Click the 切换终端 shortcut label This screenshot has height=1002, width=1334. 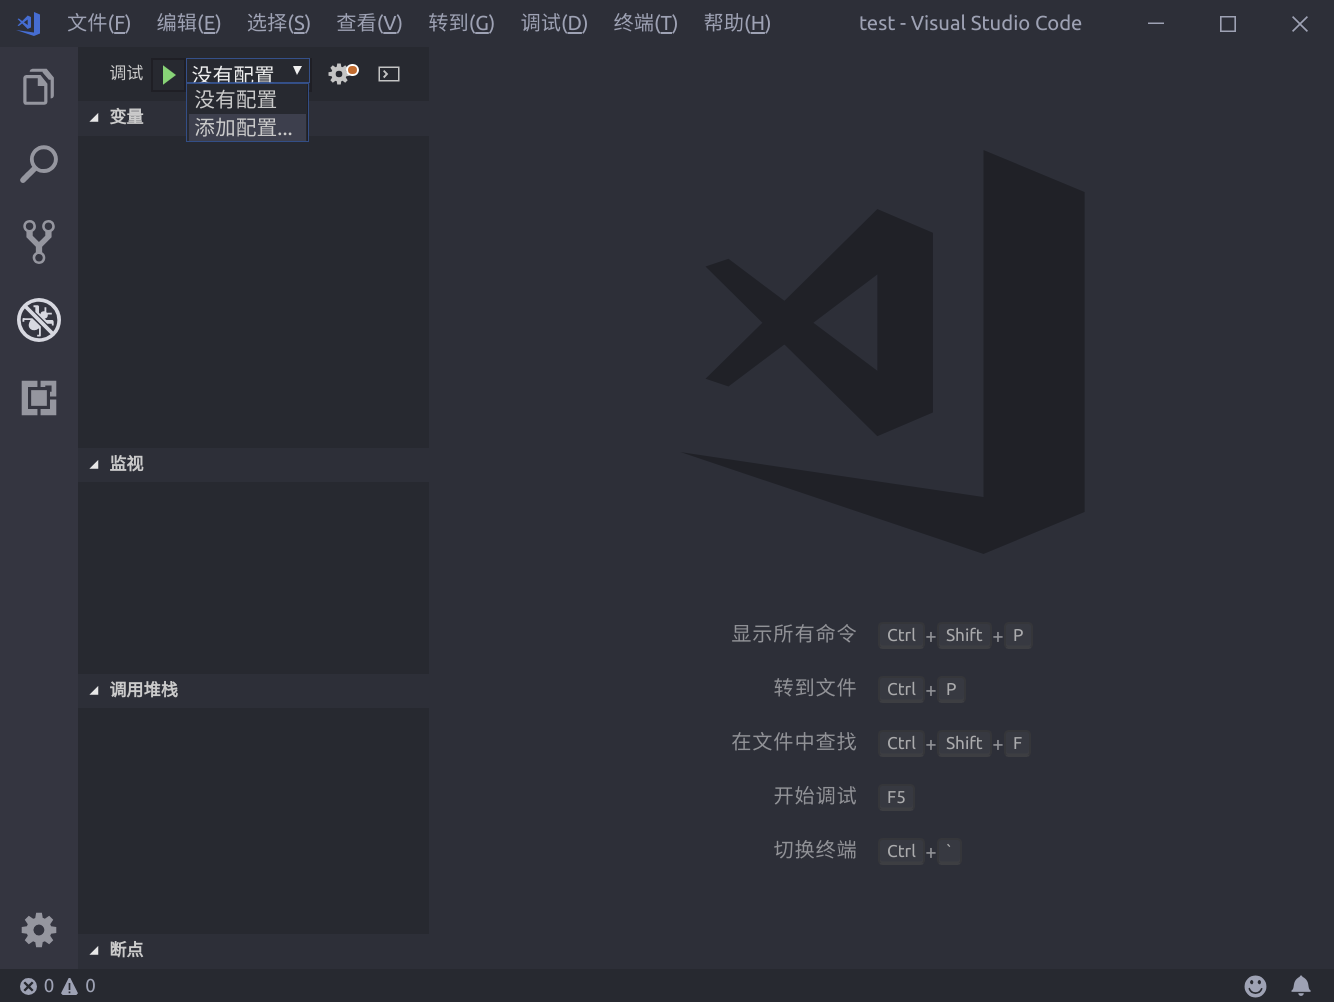coord(815,850)
